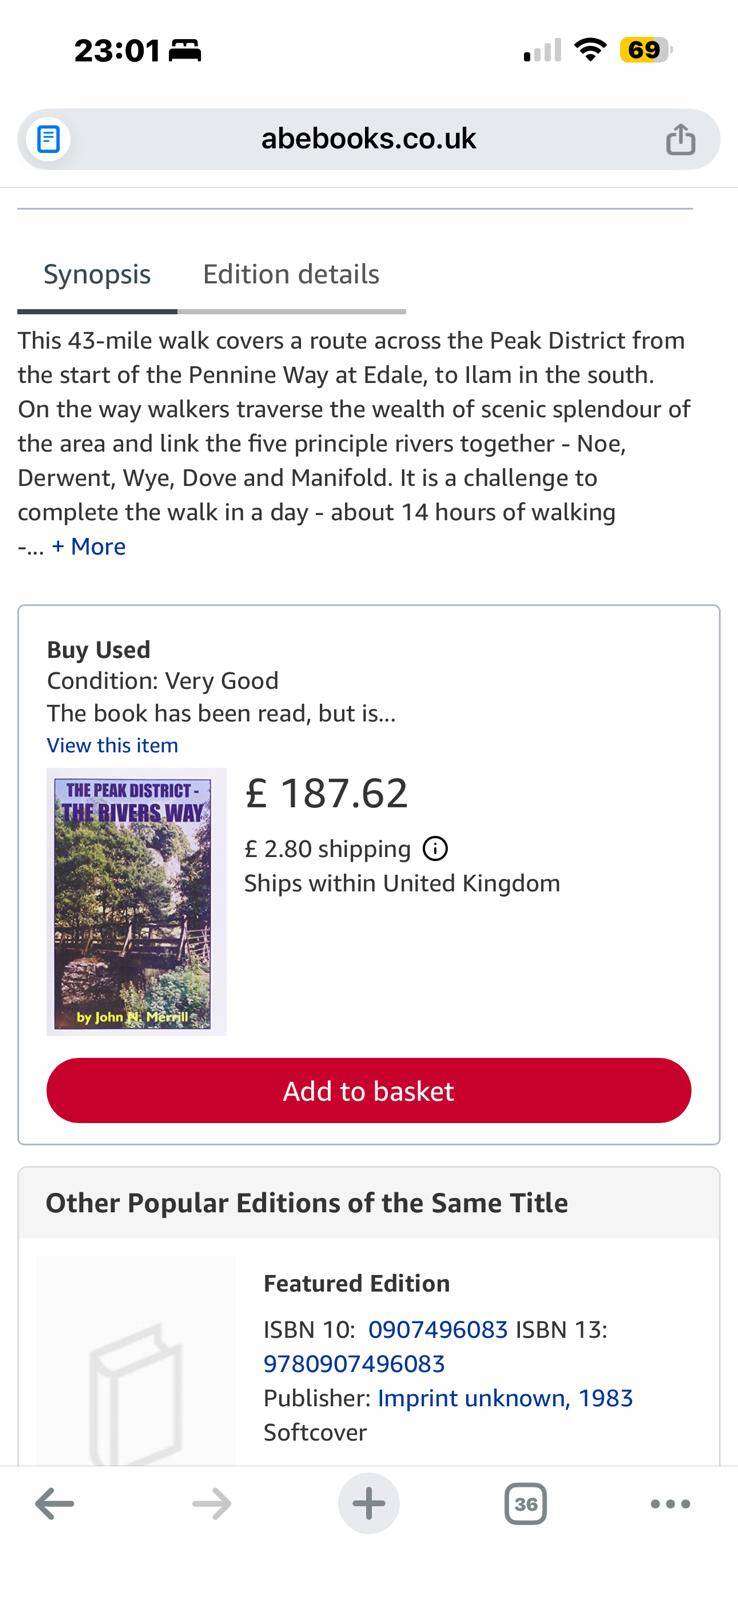Image resolution: width=738 pixels, height=1600 pixels.
Task: Tap the battery indicator in status bar
Action: tap(645, 50)
